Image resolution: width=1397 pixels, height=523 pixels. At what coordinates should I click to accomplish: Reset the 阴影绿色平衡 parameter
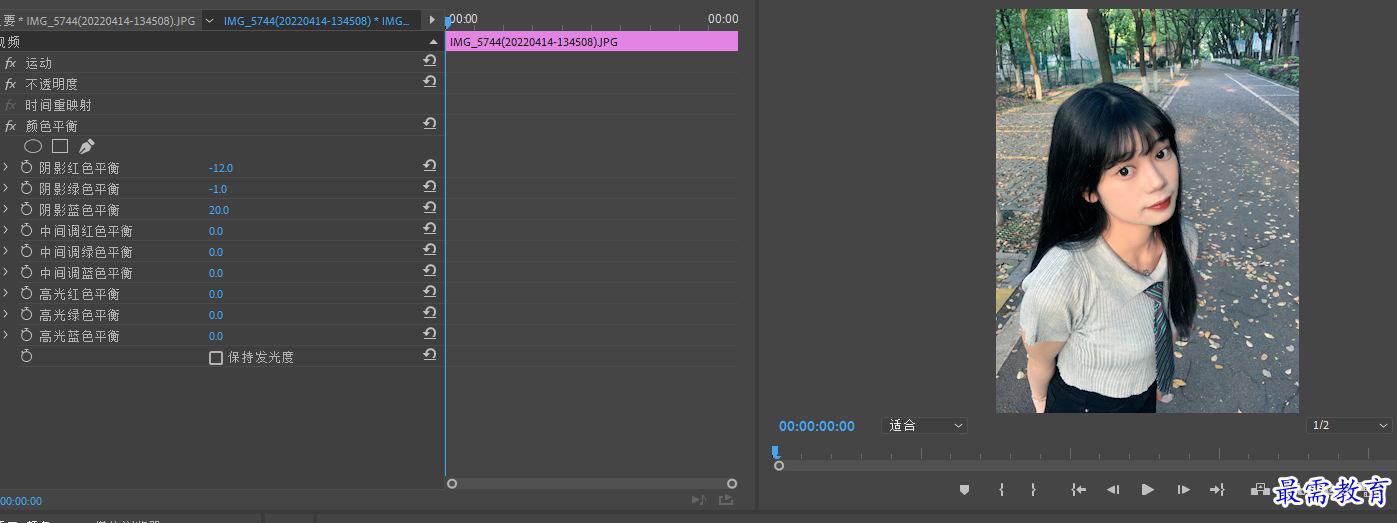click(x=429, y=187)
